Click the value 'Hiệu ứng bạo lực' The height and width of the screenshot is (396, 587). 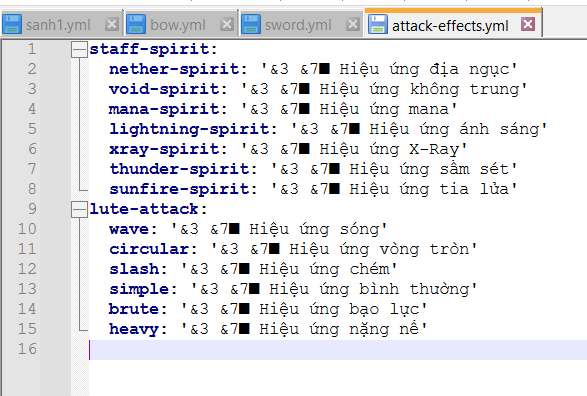click(x=340, y=310)
